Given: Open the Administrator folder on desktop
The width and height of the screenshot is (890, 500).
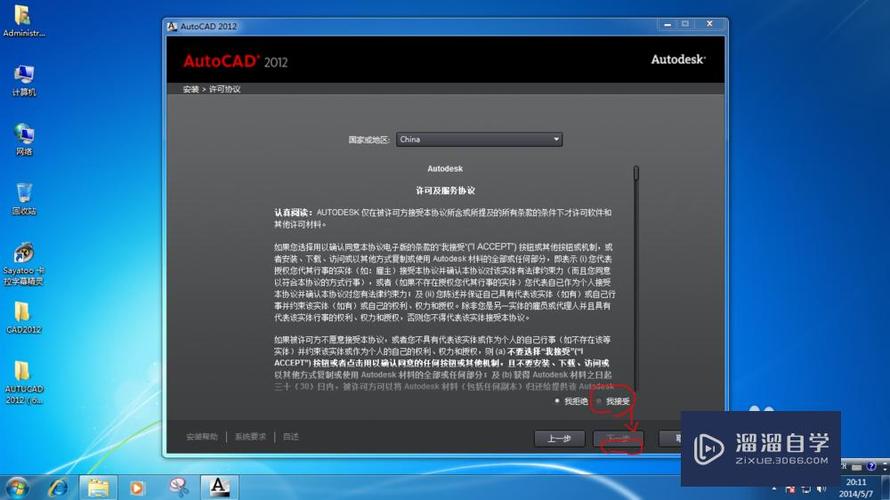Looking at the screenshot, I should 23,20.
